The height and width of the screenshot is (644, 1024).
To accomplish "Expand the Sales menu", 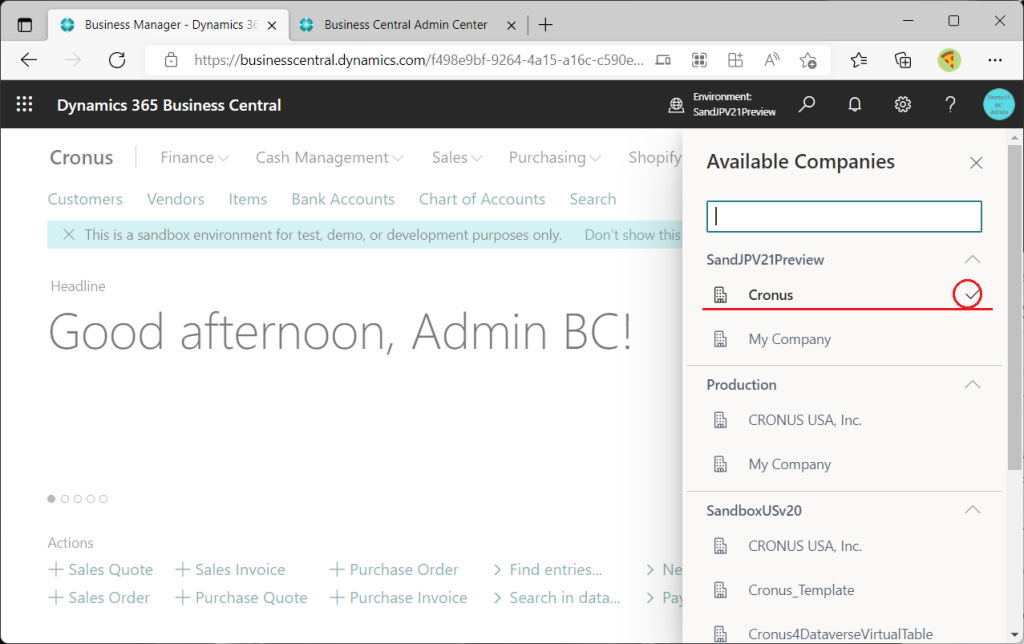I will (456, 157).
